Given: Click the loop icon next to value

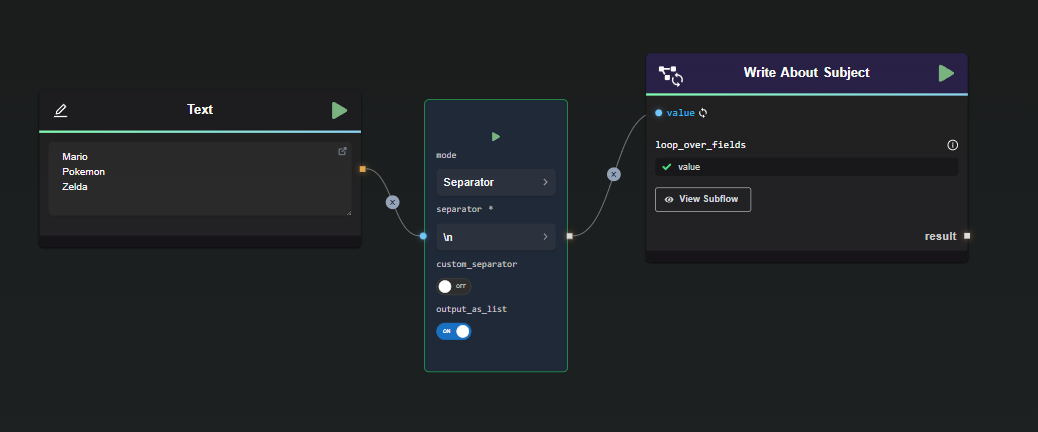Looking at the screenshot, I should click(703, 113).
